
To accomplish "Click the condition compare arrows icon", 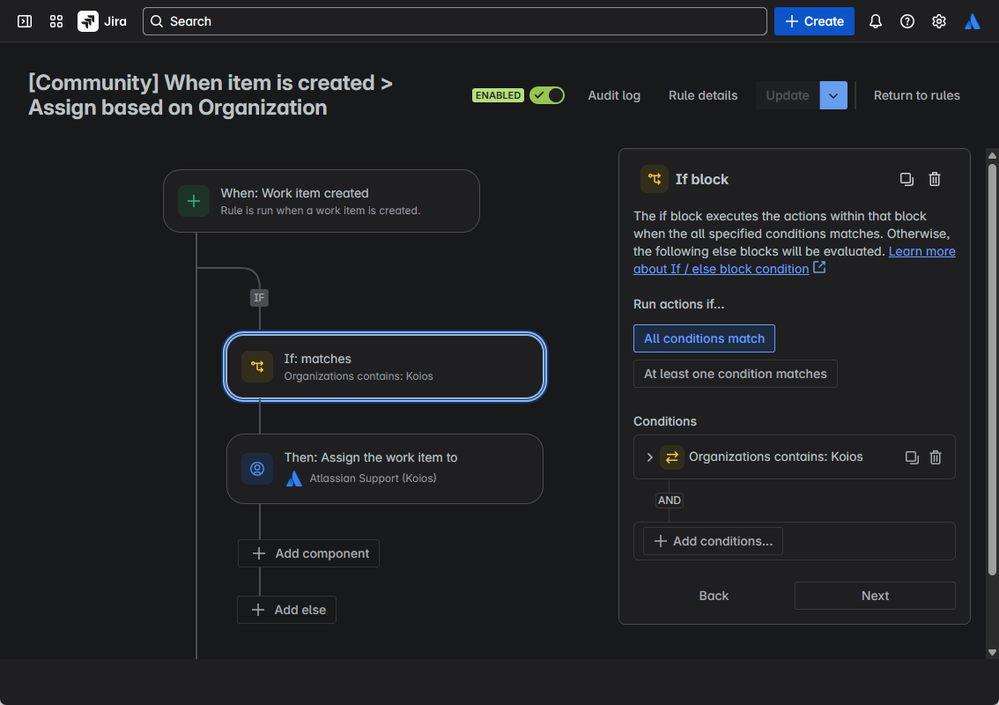I will [x=672, y=457].
